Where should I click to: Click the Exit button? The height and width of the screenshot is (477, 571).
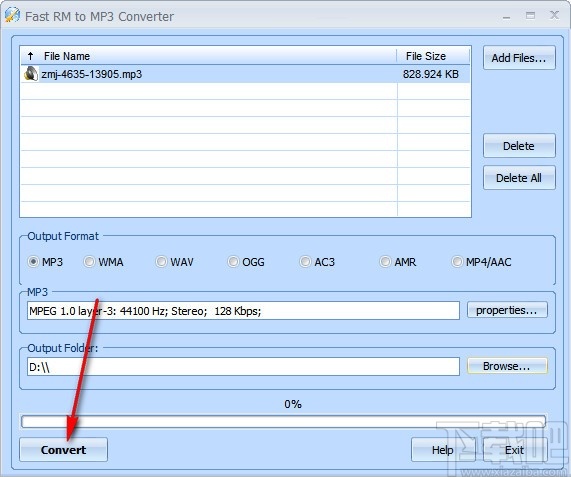pos(515,450)
